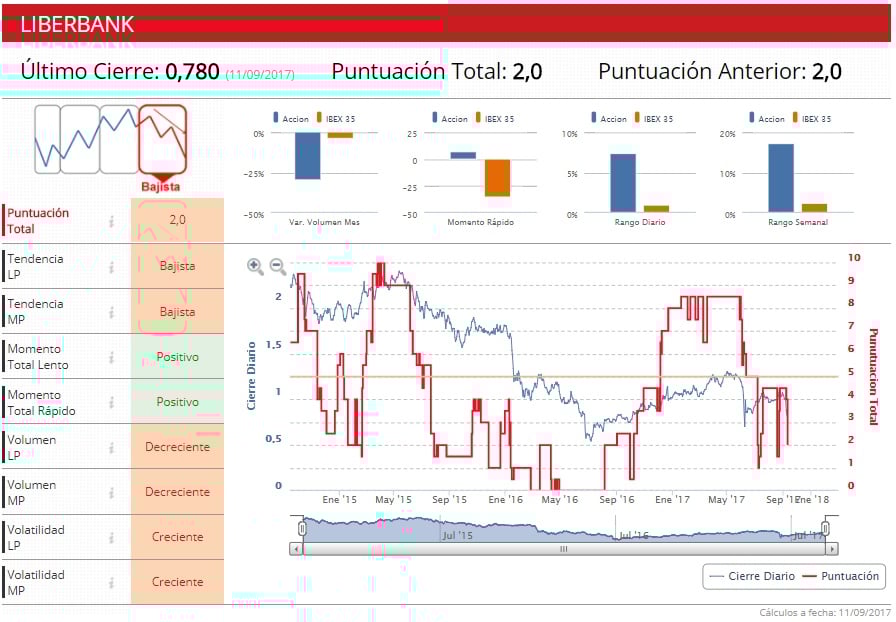Select the second trend pattern thumbnail
The width and height of the screenshot is (896, 622).
[x=79, y=139]
